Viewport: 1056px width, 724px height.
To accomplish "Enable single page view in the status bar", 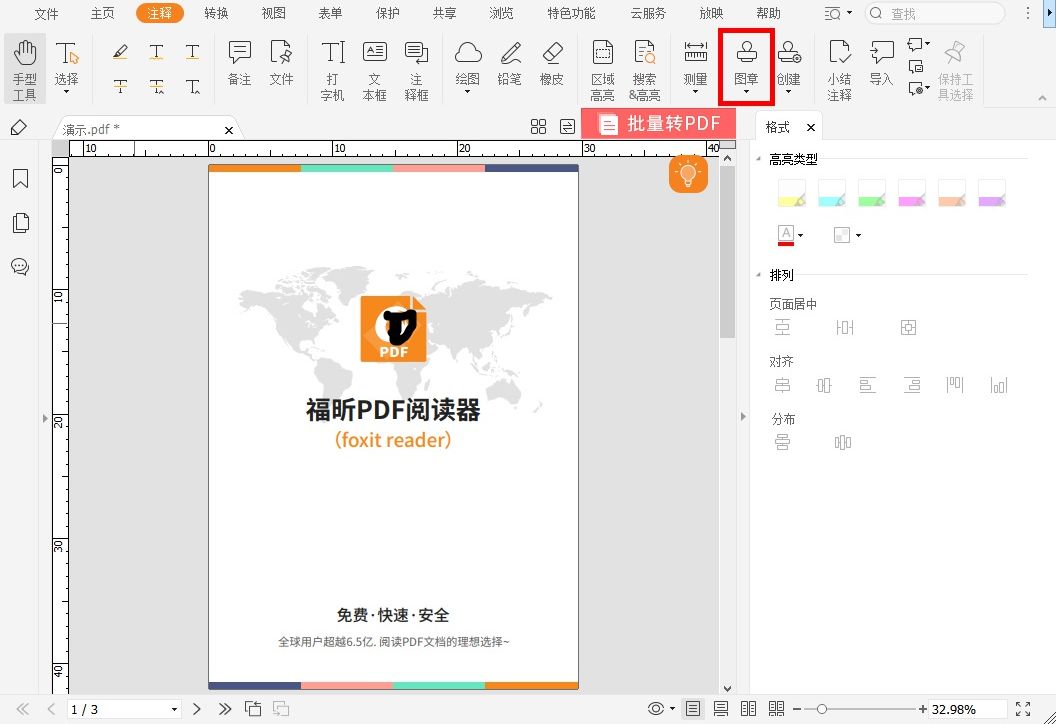I will tap(691, 708).
